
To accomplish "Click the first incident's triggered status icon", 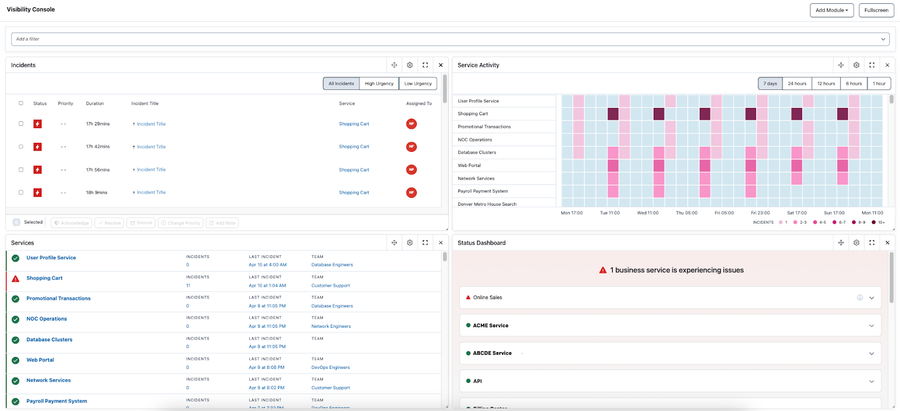I will [x=37, y=123].
